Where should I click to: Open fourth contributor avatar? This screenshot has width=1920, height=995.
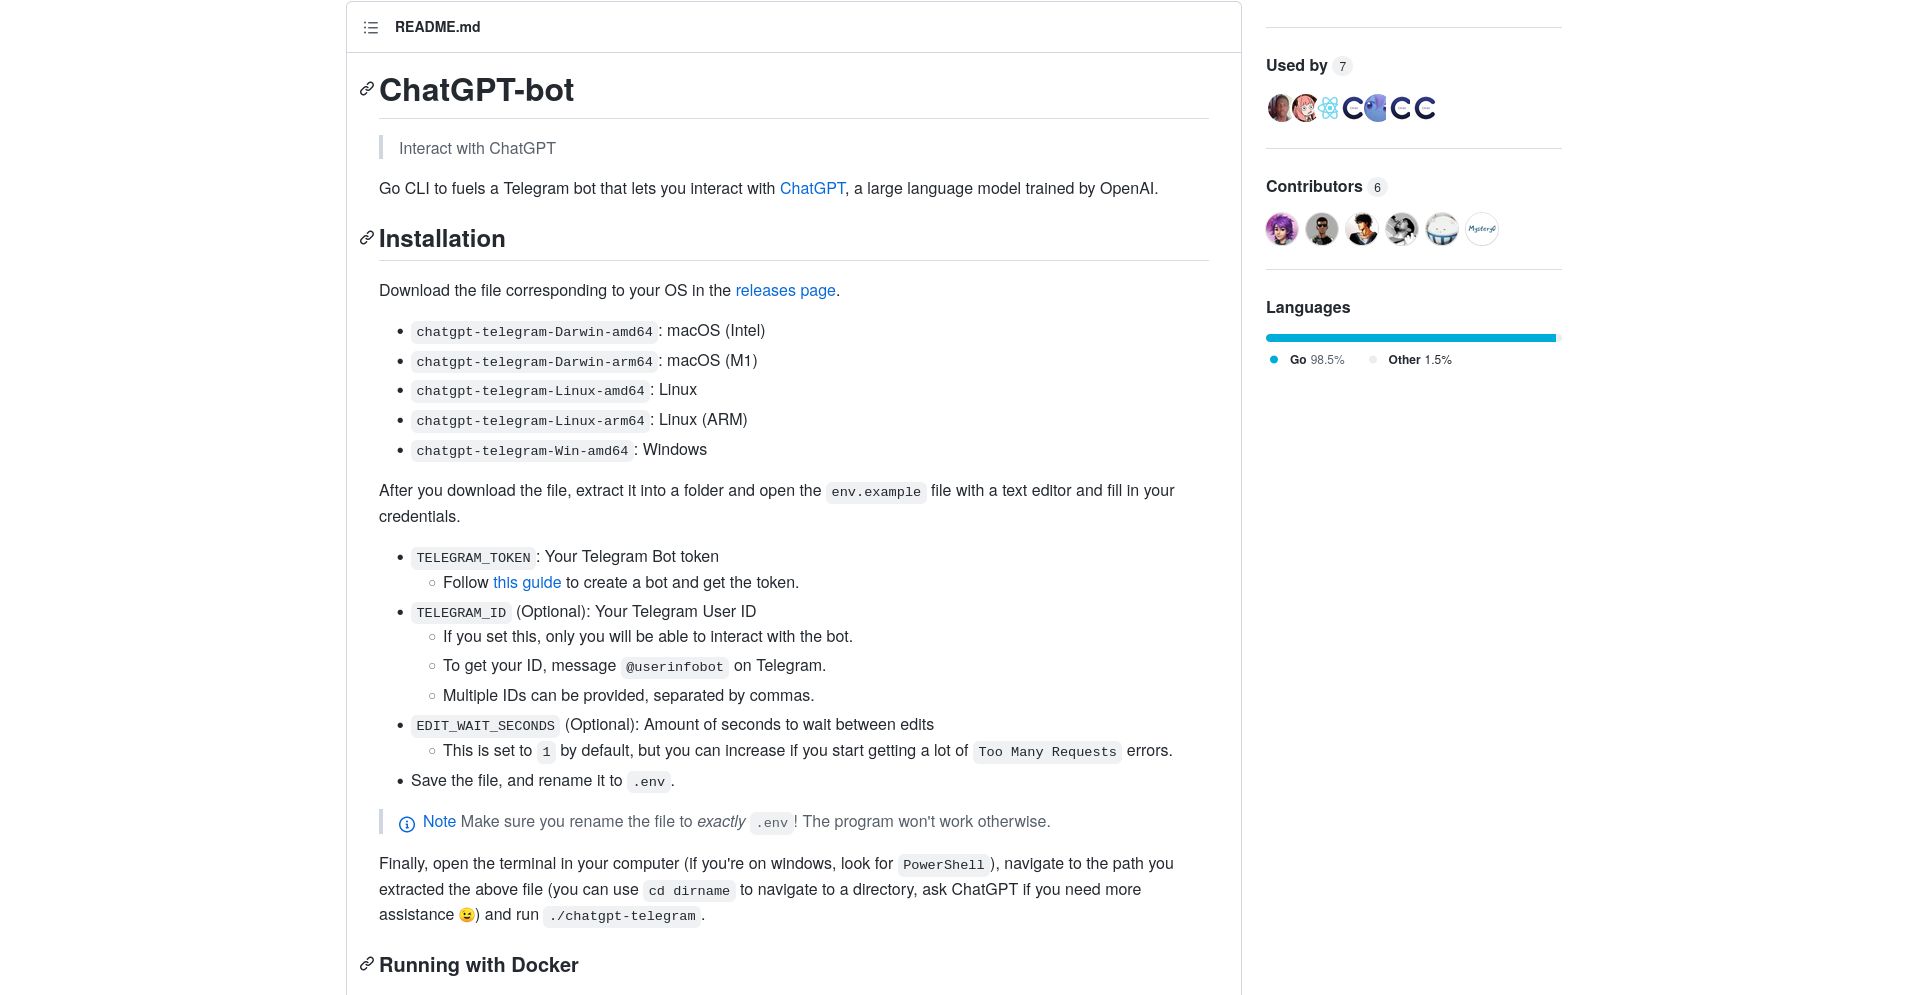tap(1402, 229)
